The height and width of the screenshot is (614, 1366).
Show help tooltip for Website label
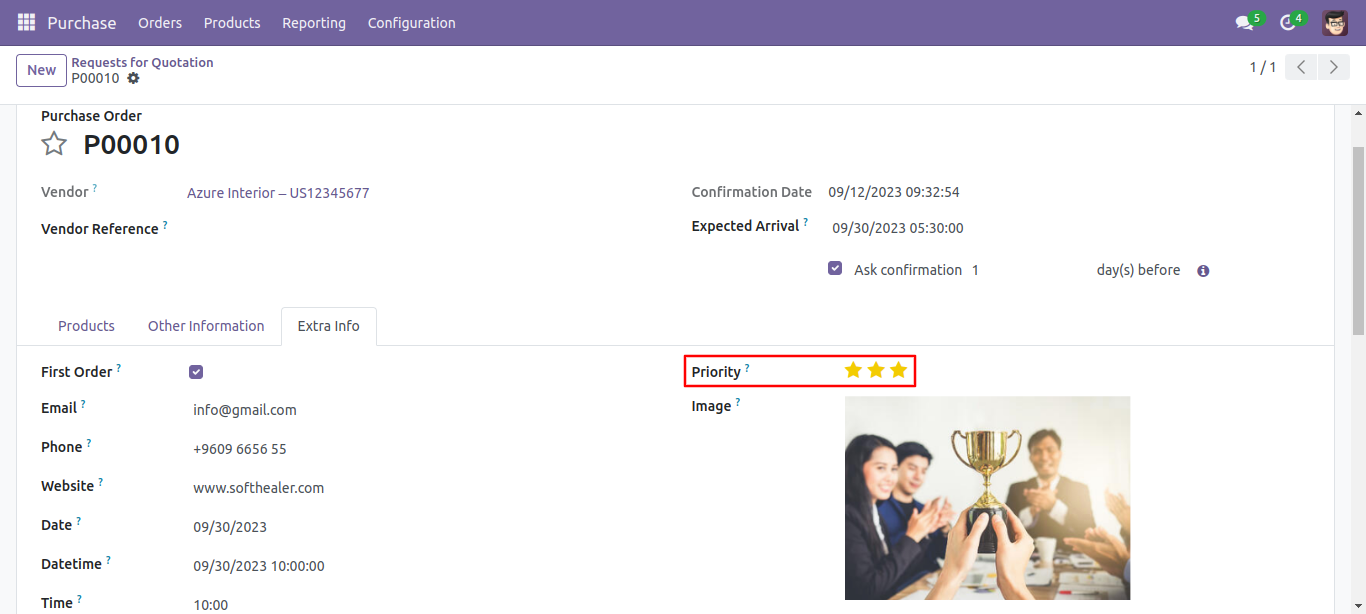click(100, 481)
